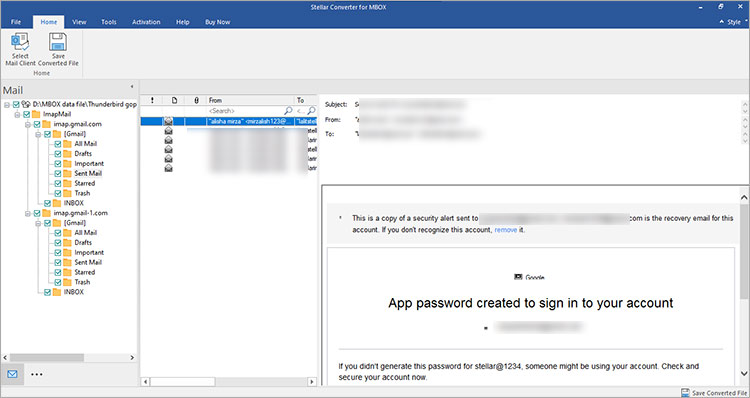Select Sent Mail folder under imap.gmail-1.com
The width and height of the screenshot is (750, 398).
click(x=88, y=262)
